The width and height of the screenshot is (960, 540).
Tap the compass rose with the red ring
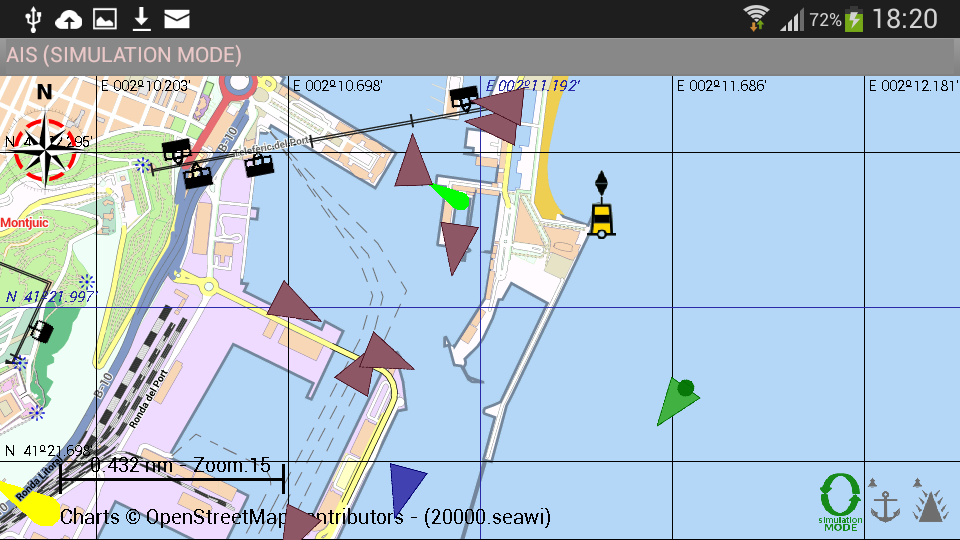click(45, 151)
